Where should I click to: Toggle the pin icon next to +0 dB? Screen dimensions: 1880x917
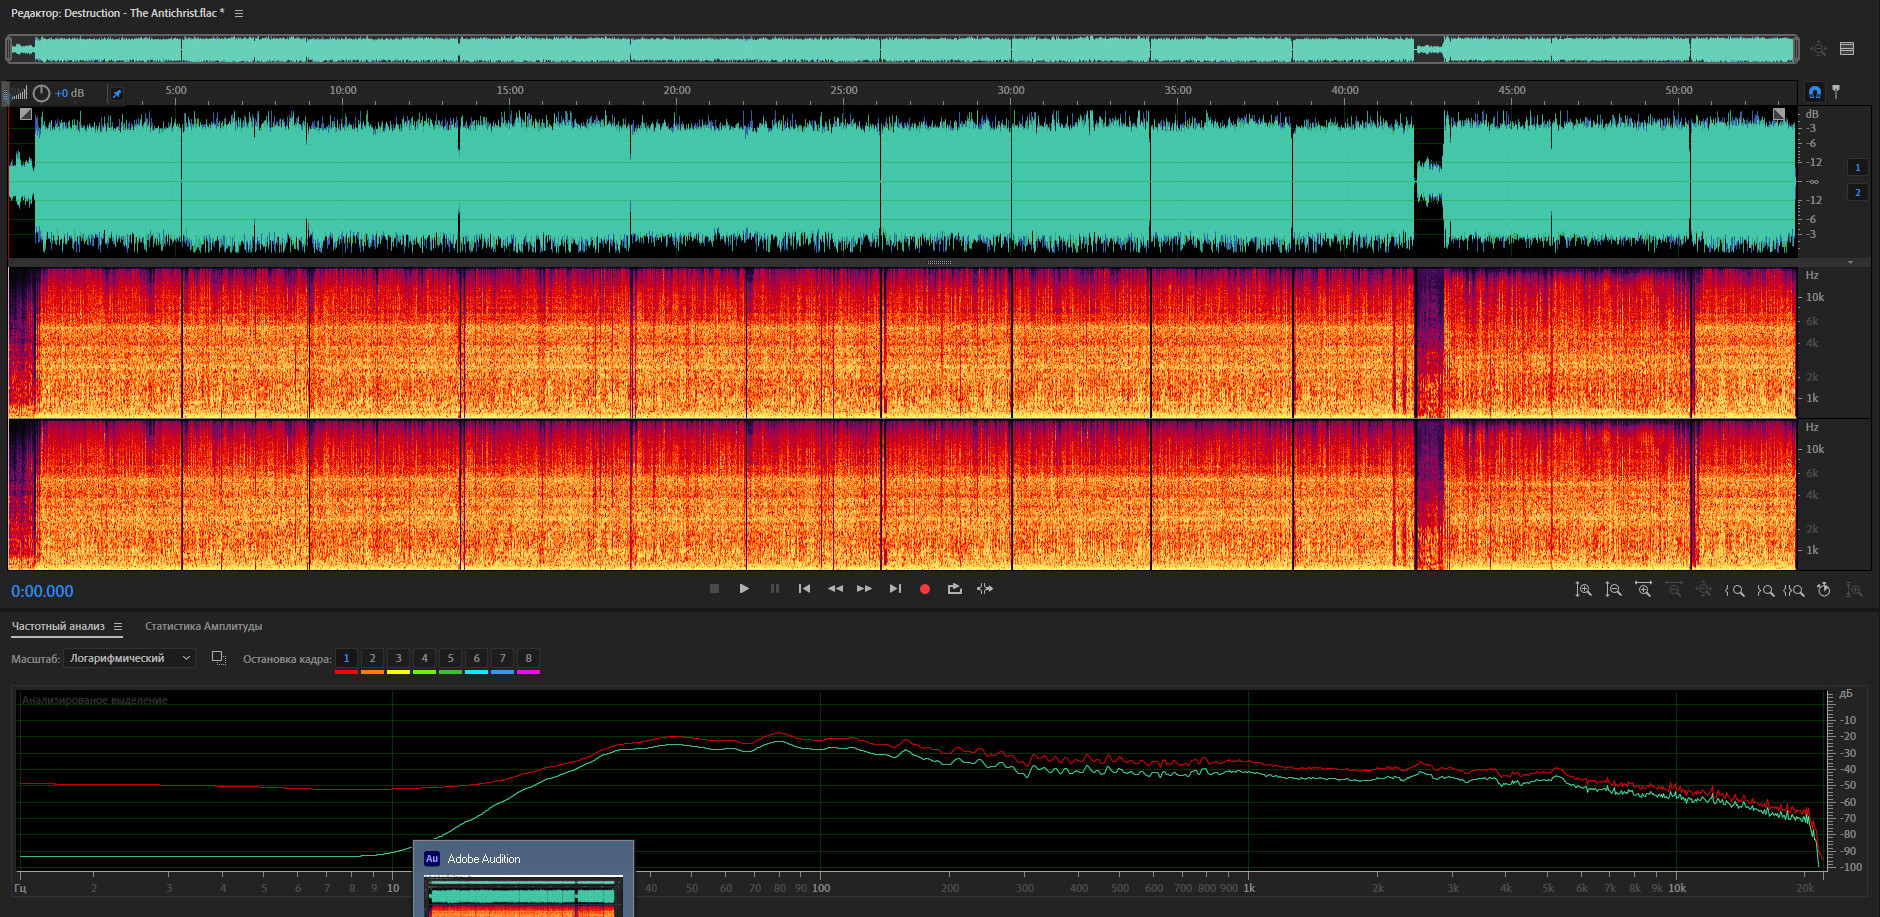coord(117,94)
